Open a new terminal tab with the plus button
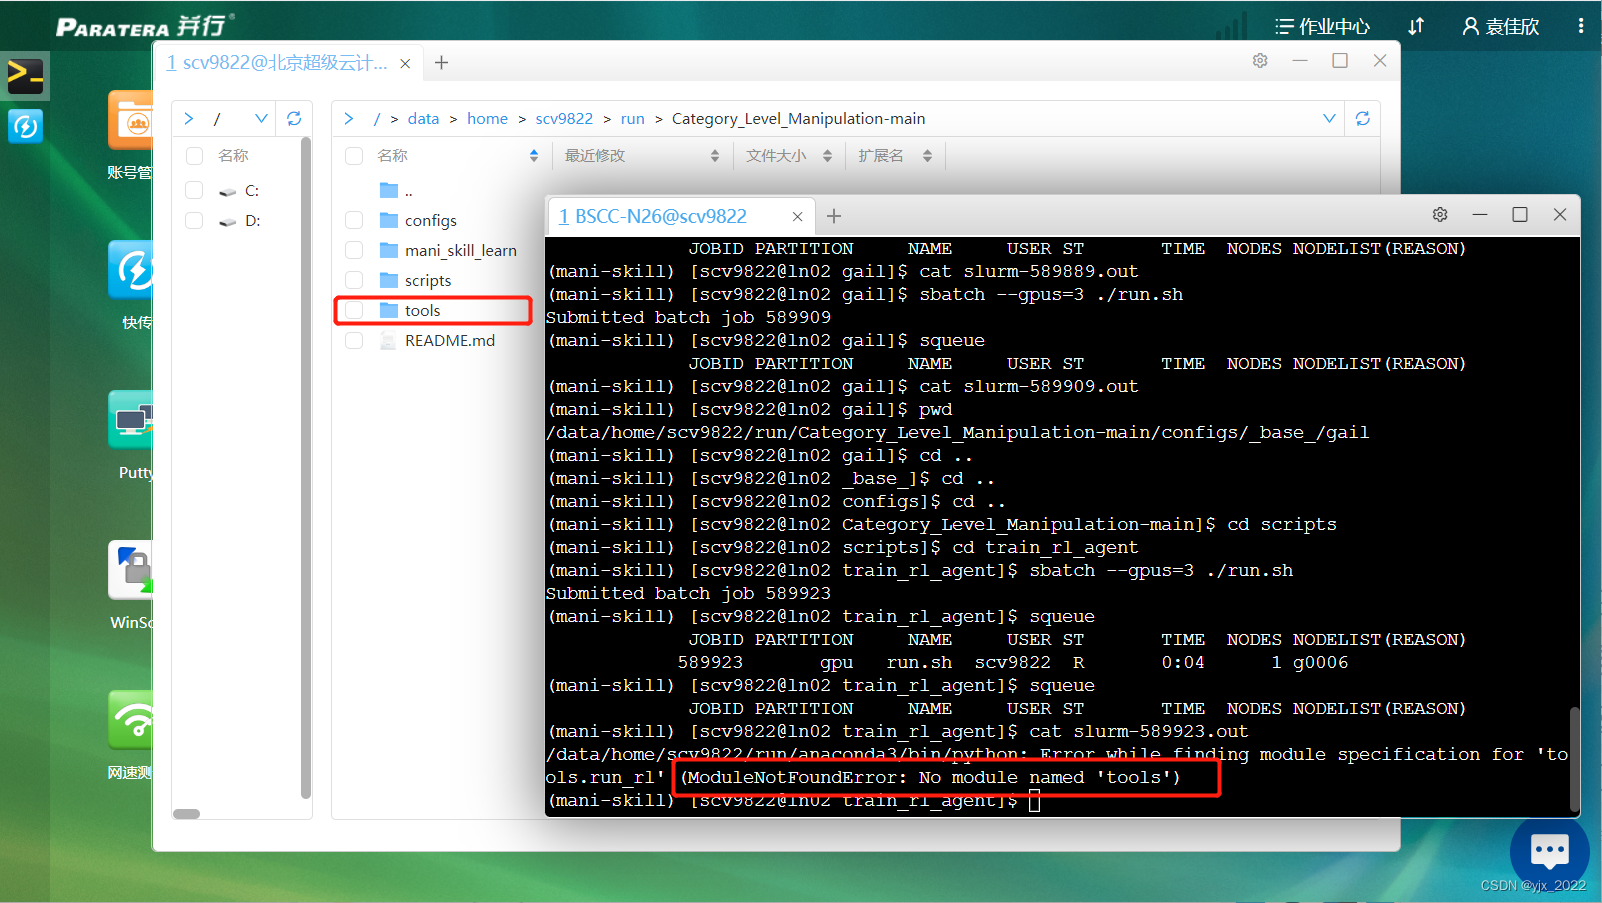1602x903 pixels. [x=834, y=216]
